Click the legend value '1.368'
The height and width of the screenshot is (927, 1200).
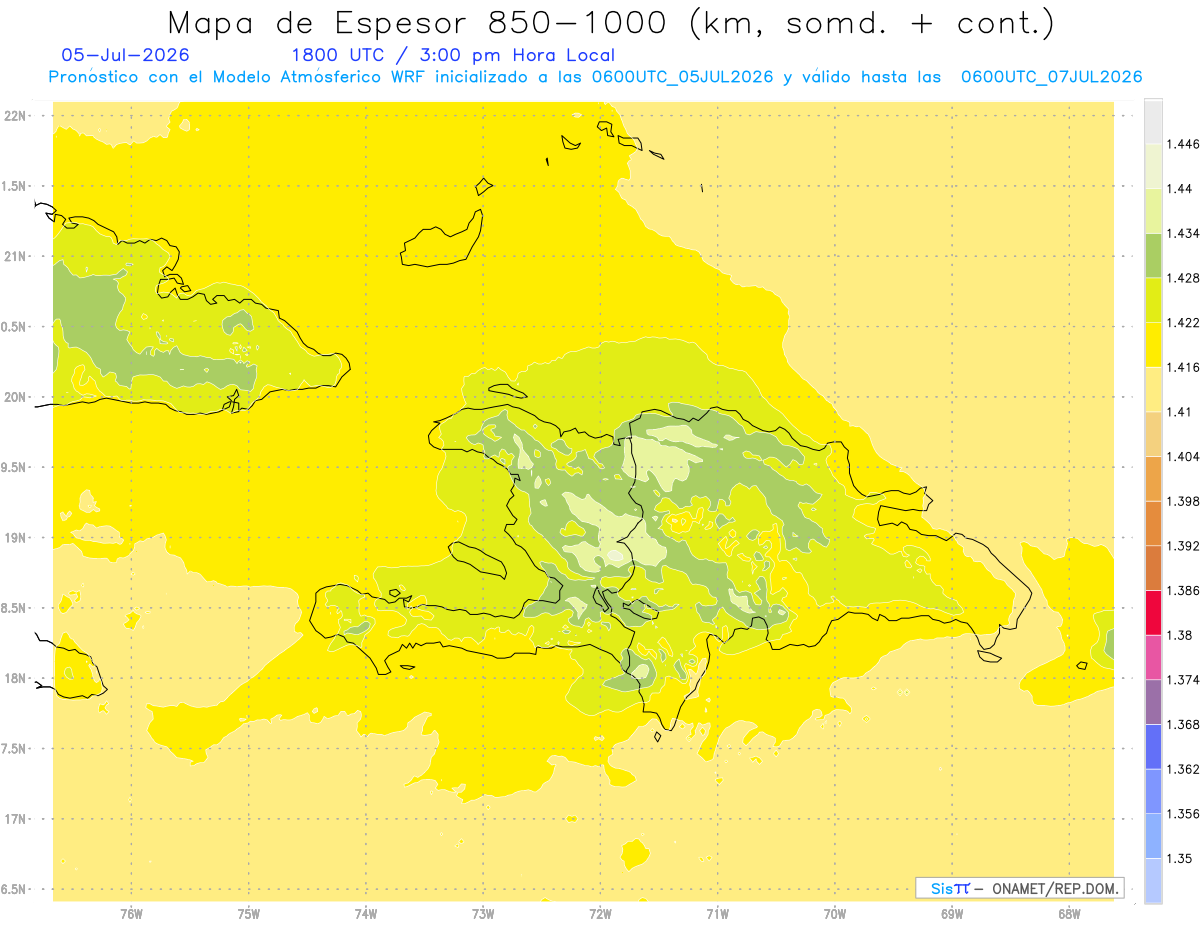(x=1184, y=724)
